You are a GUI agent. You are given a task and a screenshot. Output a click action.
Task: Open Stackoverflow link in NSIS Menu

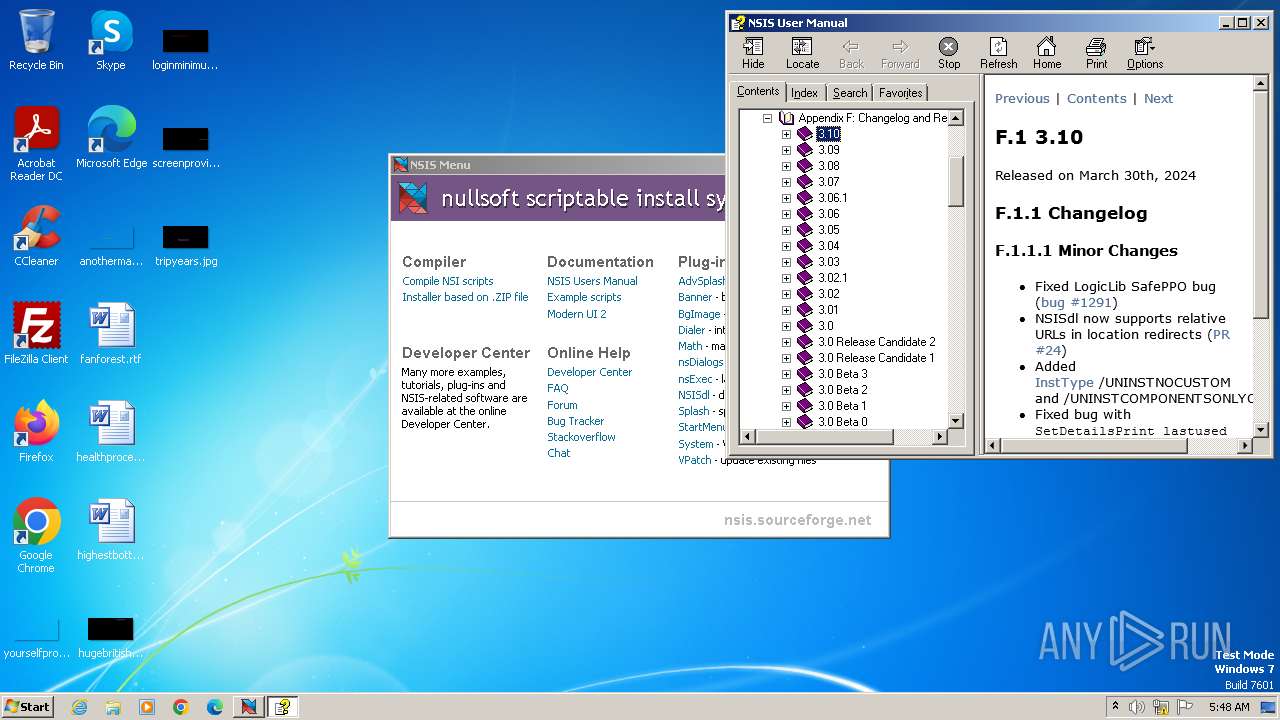click(x=581, y=437)
